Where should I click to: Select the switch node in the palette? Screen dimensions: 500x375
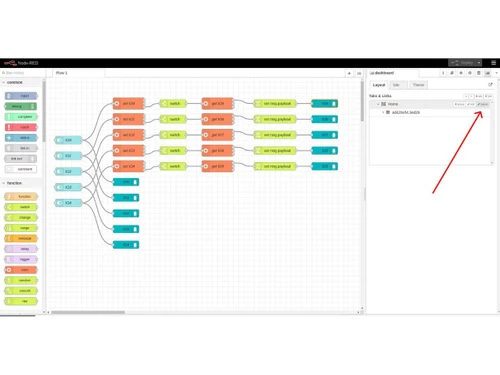click(x=21, y=207)
